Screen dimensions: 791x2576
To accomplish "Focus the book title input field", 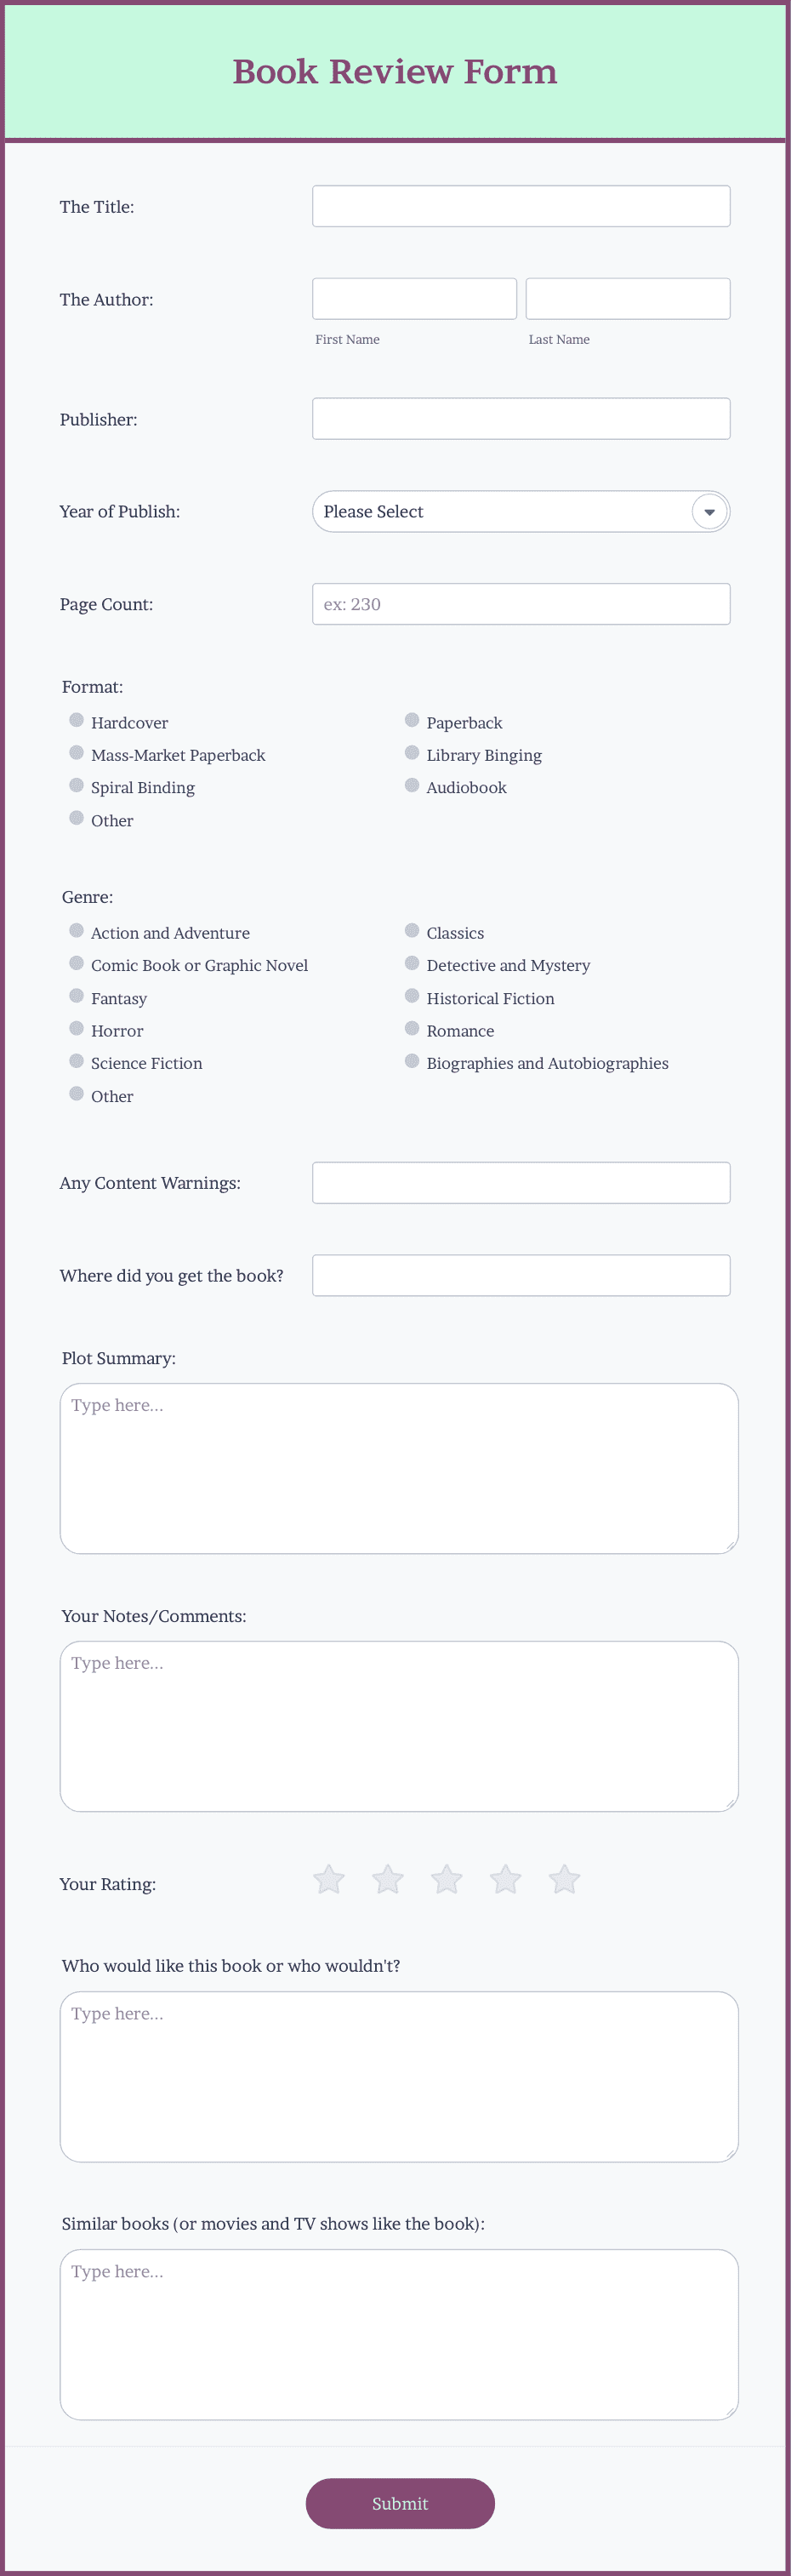I will pos(521,206).
